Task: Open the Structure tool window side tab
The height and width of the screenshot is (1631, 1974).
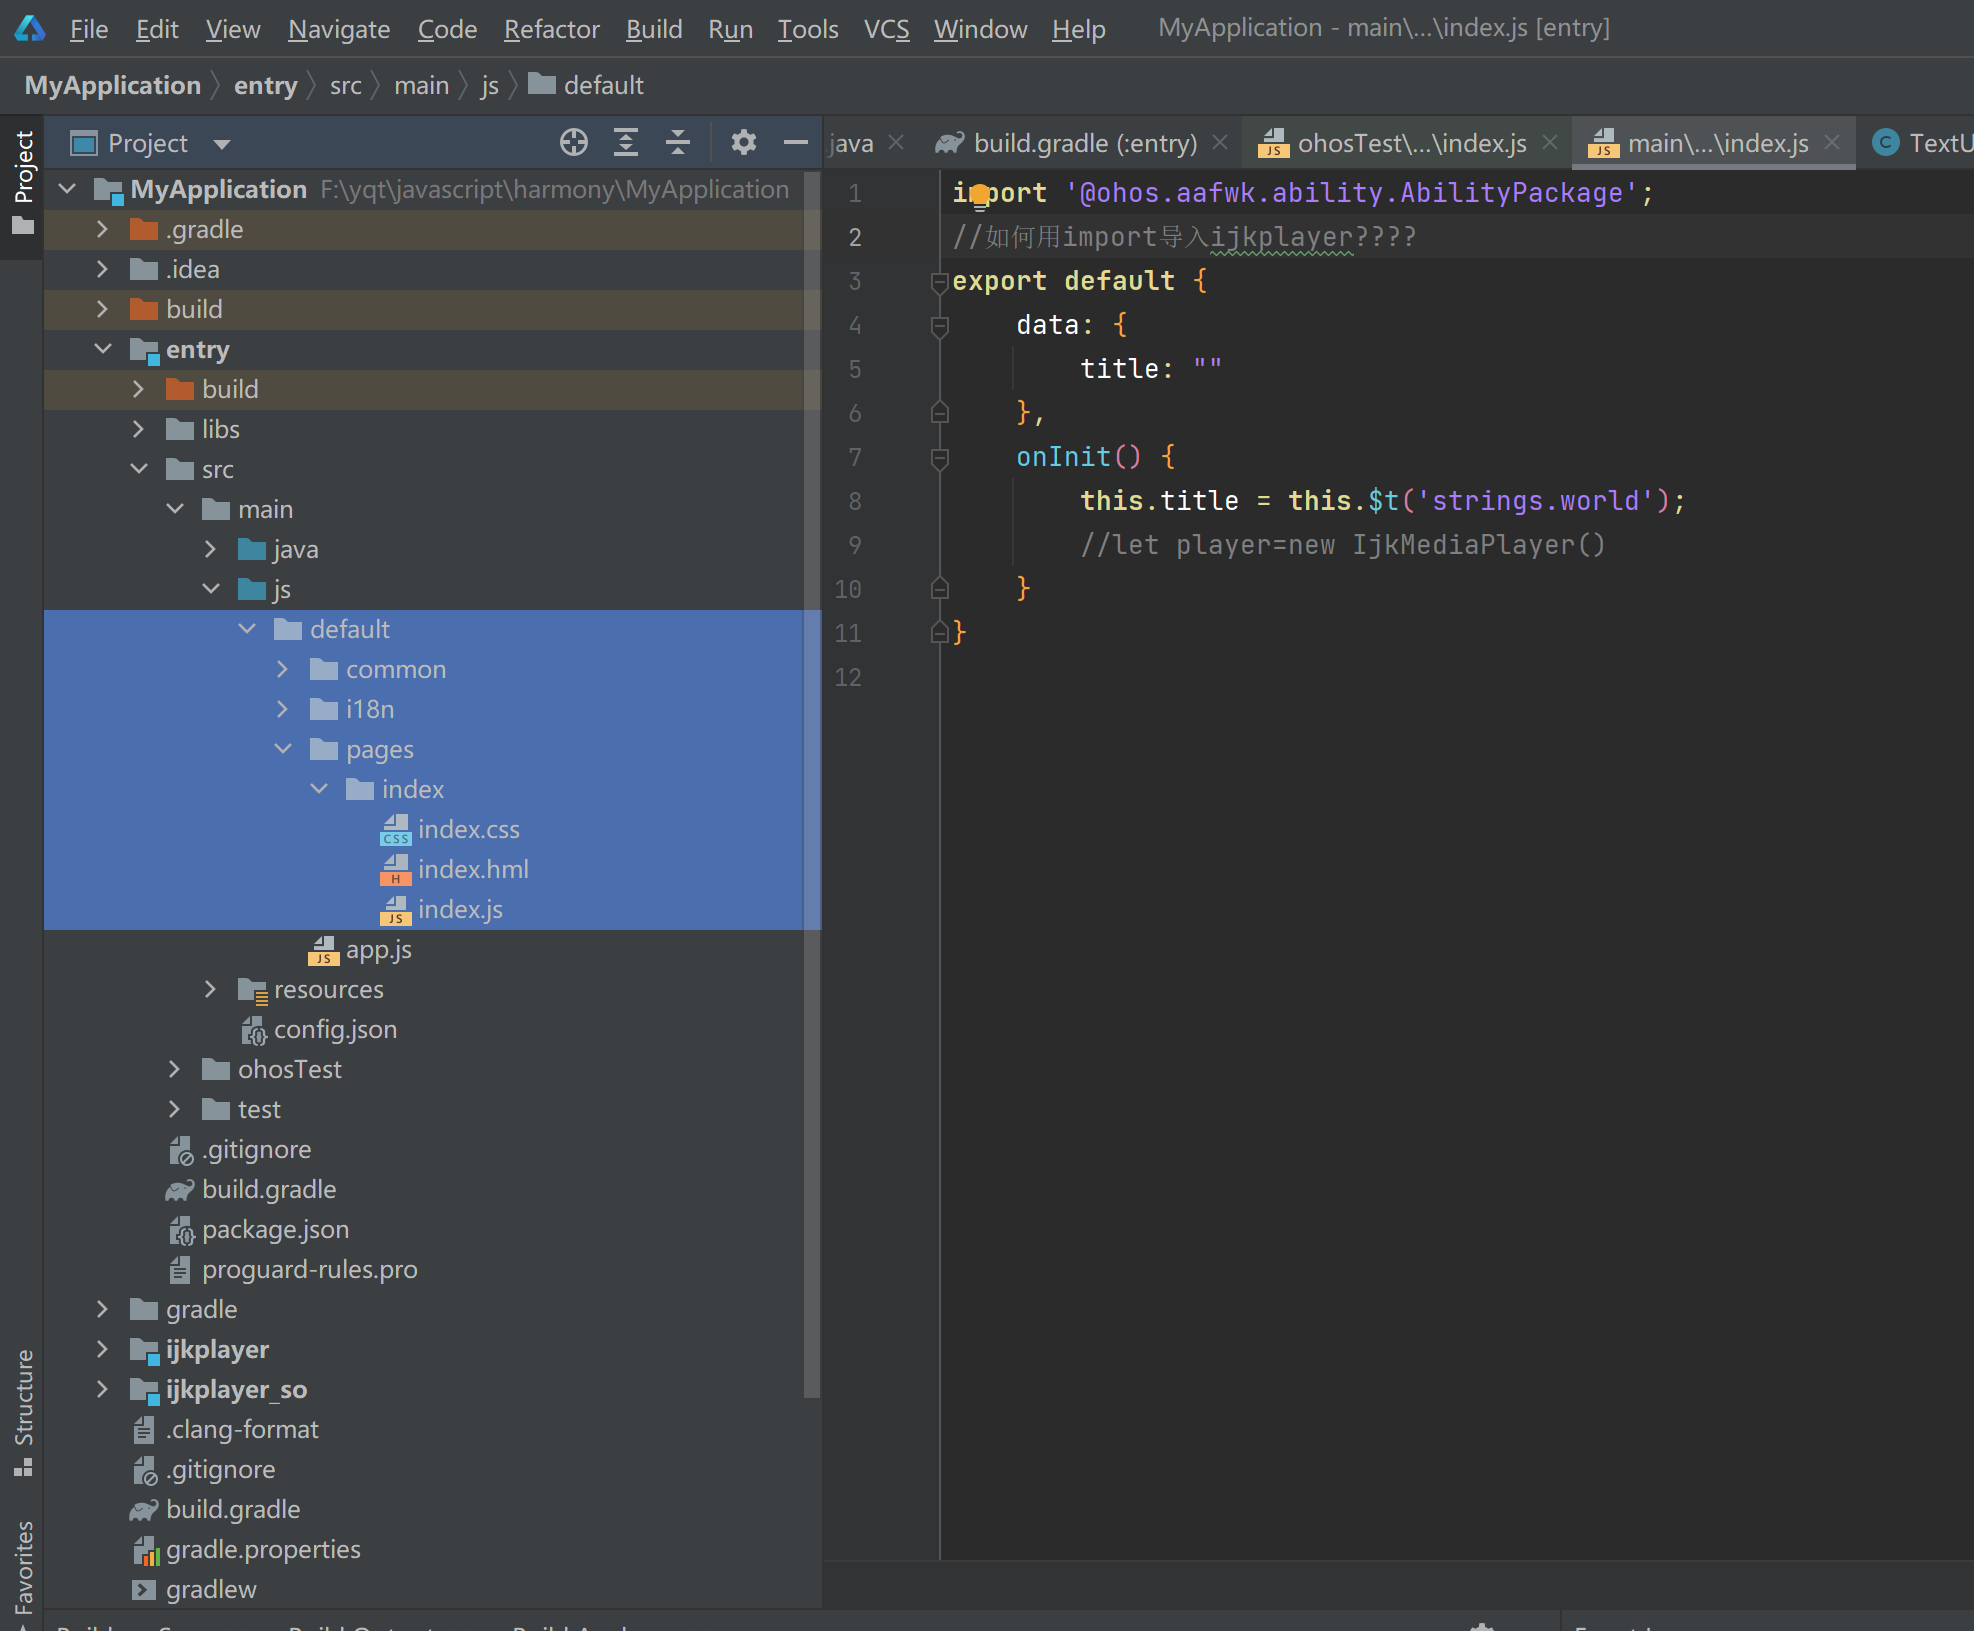Action: click(x=23, y=1412)
